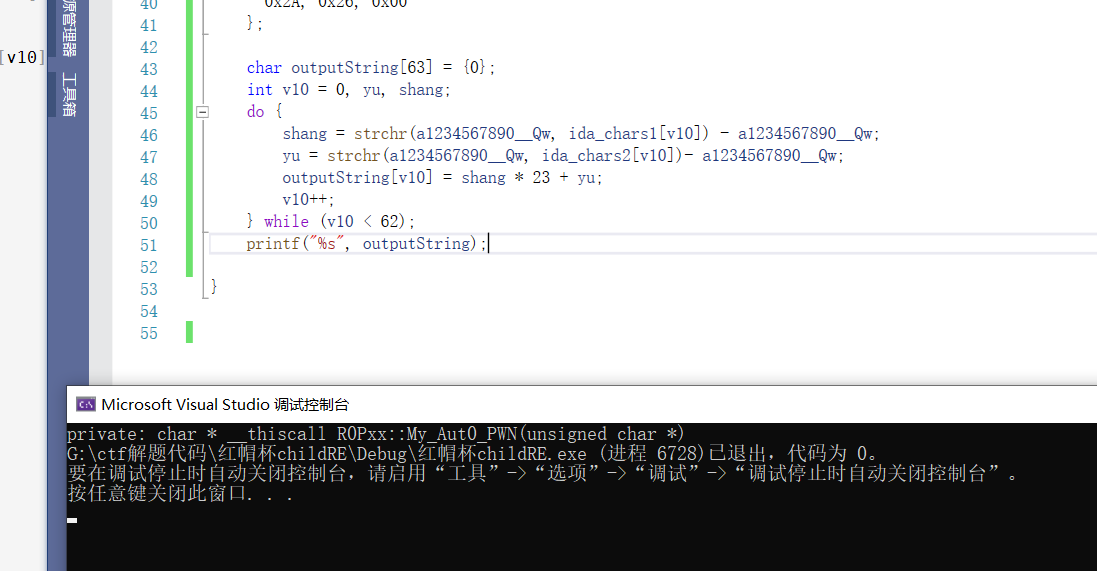
Task: Click the press-any-key console line
Action: click(180, 494)
